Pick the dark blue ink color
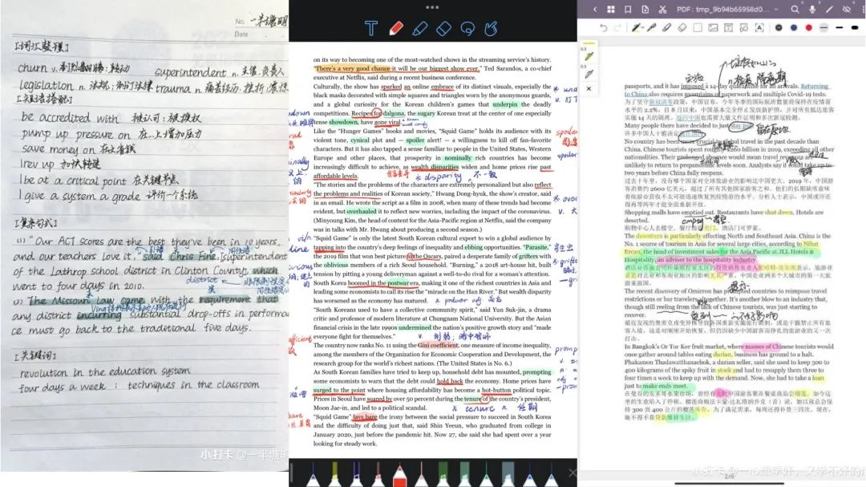The width and height of the screenshot is (866, 487). pyautogui.click(x=794, y=28)
